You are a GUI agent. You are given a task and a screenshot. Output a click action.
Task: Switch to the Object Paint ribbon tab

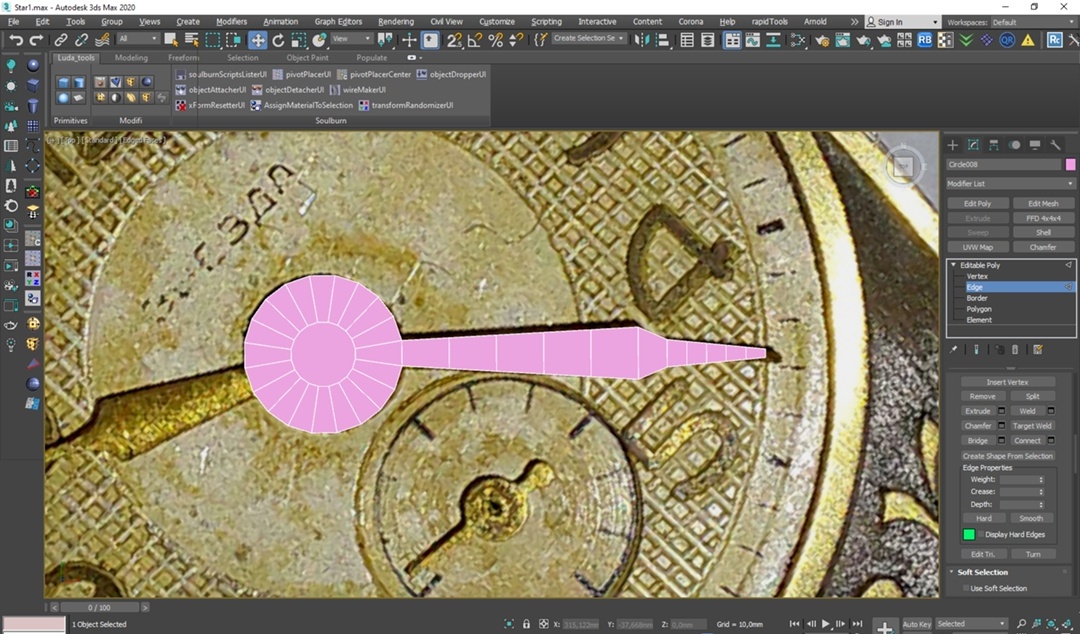click(x=307, y=58)
